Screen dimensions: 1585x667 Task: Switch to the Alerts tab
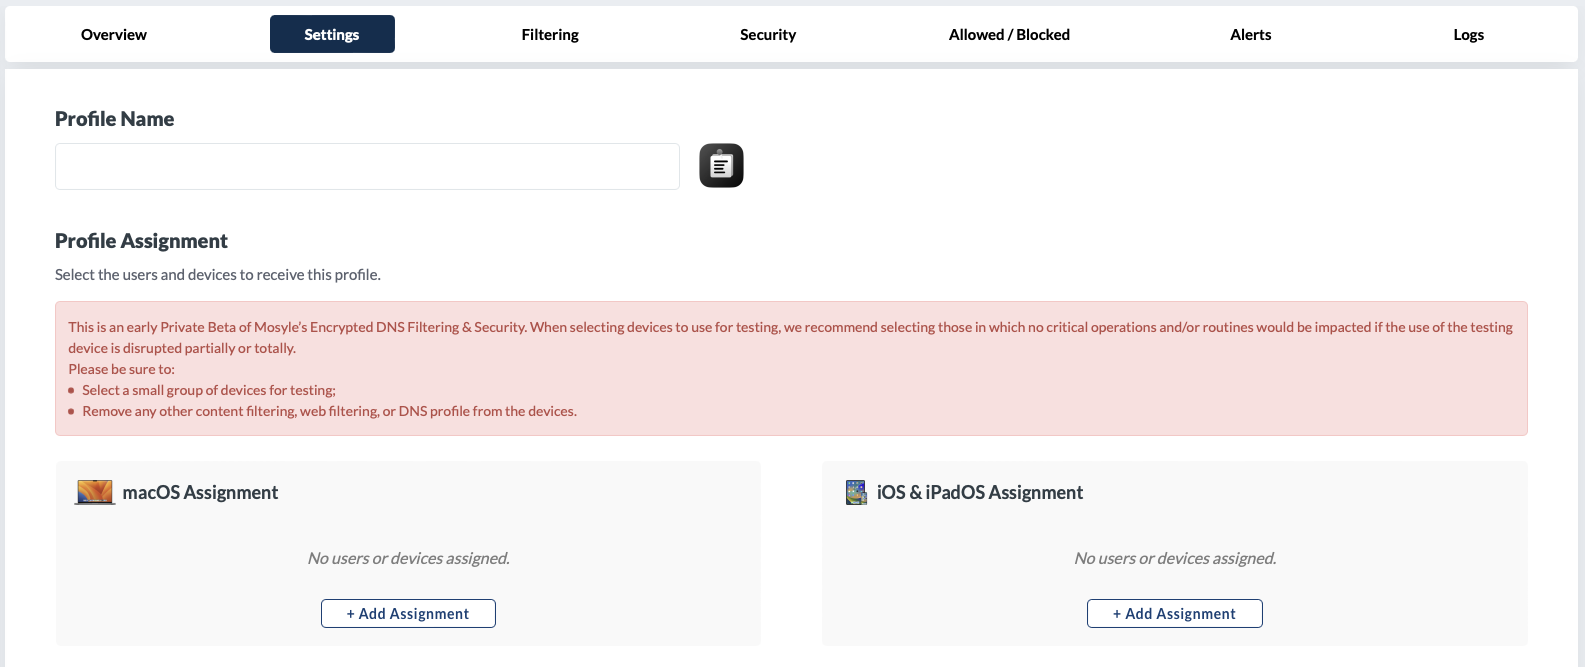click(x=1250, y=35)
